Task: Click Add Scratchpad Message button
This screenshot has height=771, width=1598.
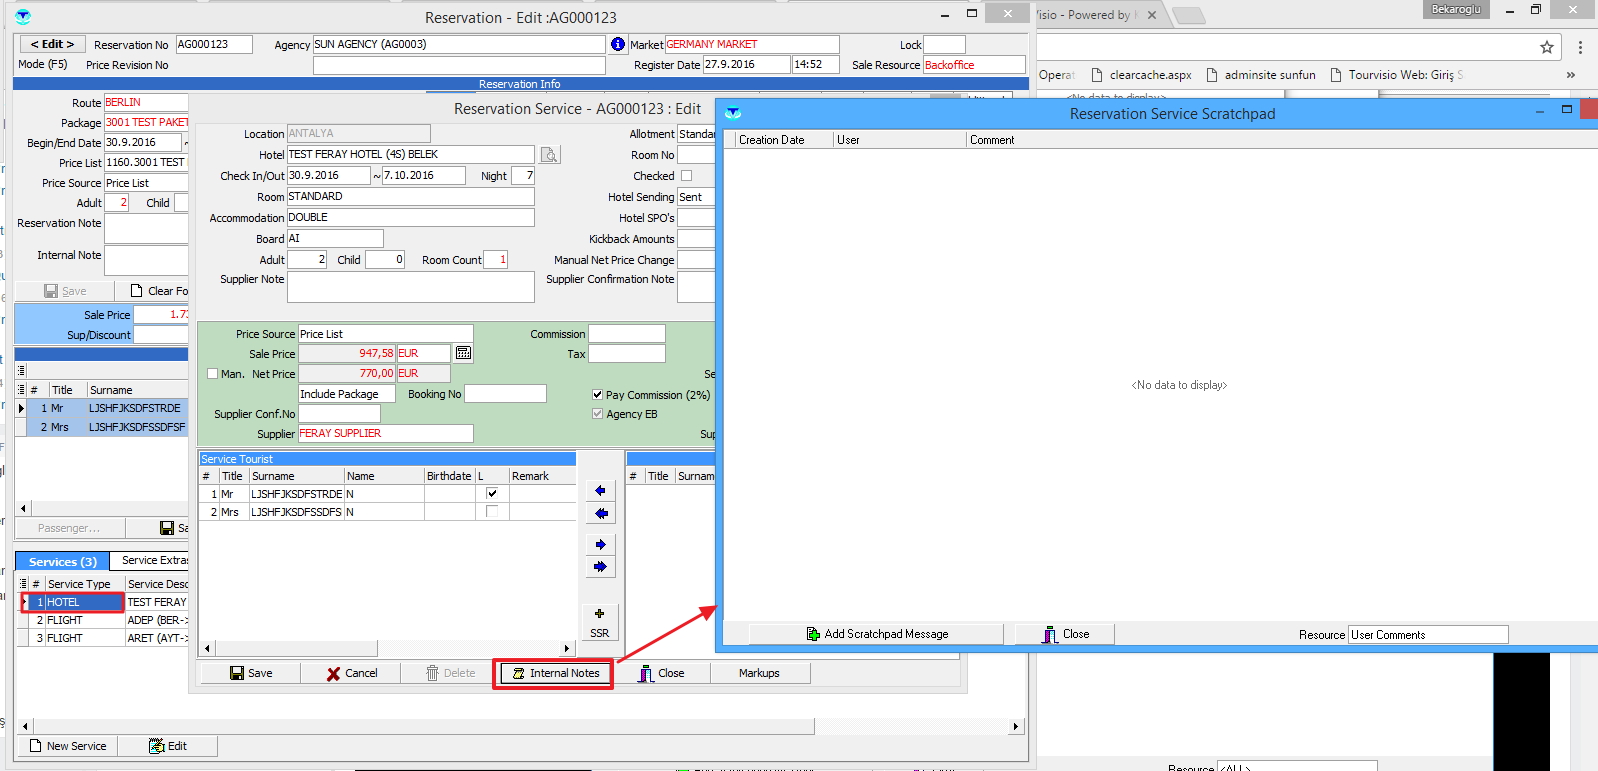Action: [876, 634]
